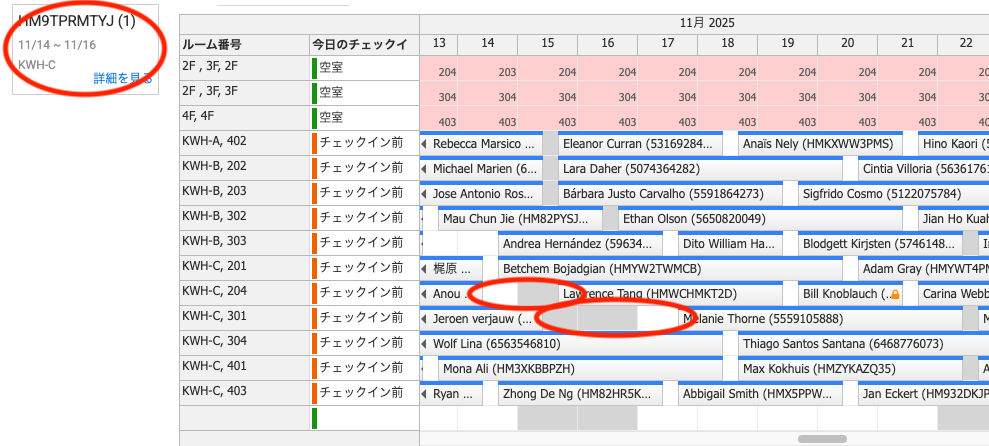The width and height of the screenshot is (989, 446).
Task: Click the lock icon on Bill Knoblauch booking
Action: pyautogui.click(x=895, y=295)
